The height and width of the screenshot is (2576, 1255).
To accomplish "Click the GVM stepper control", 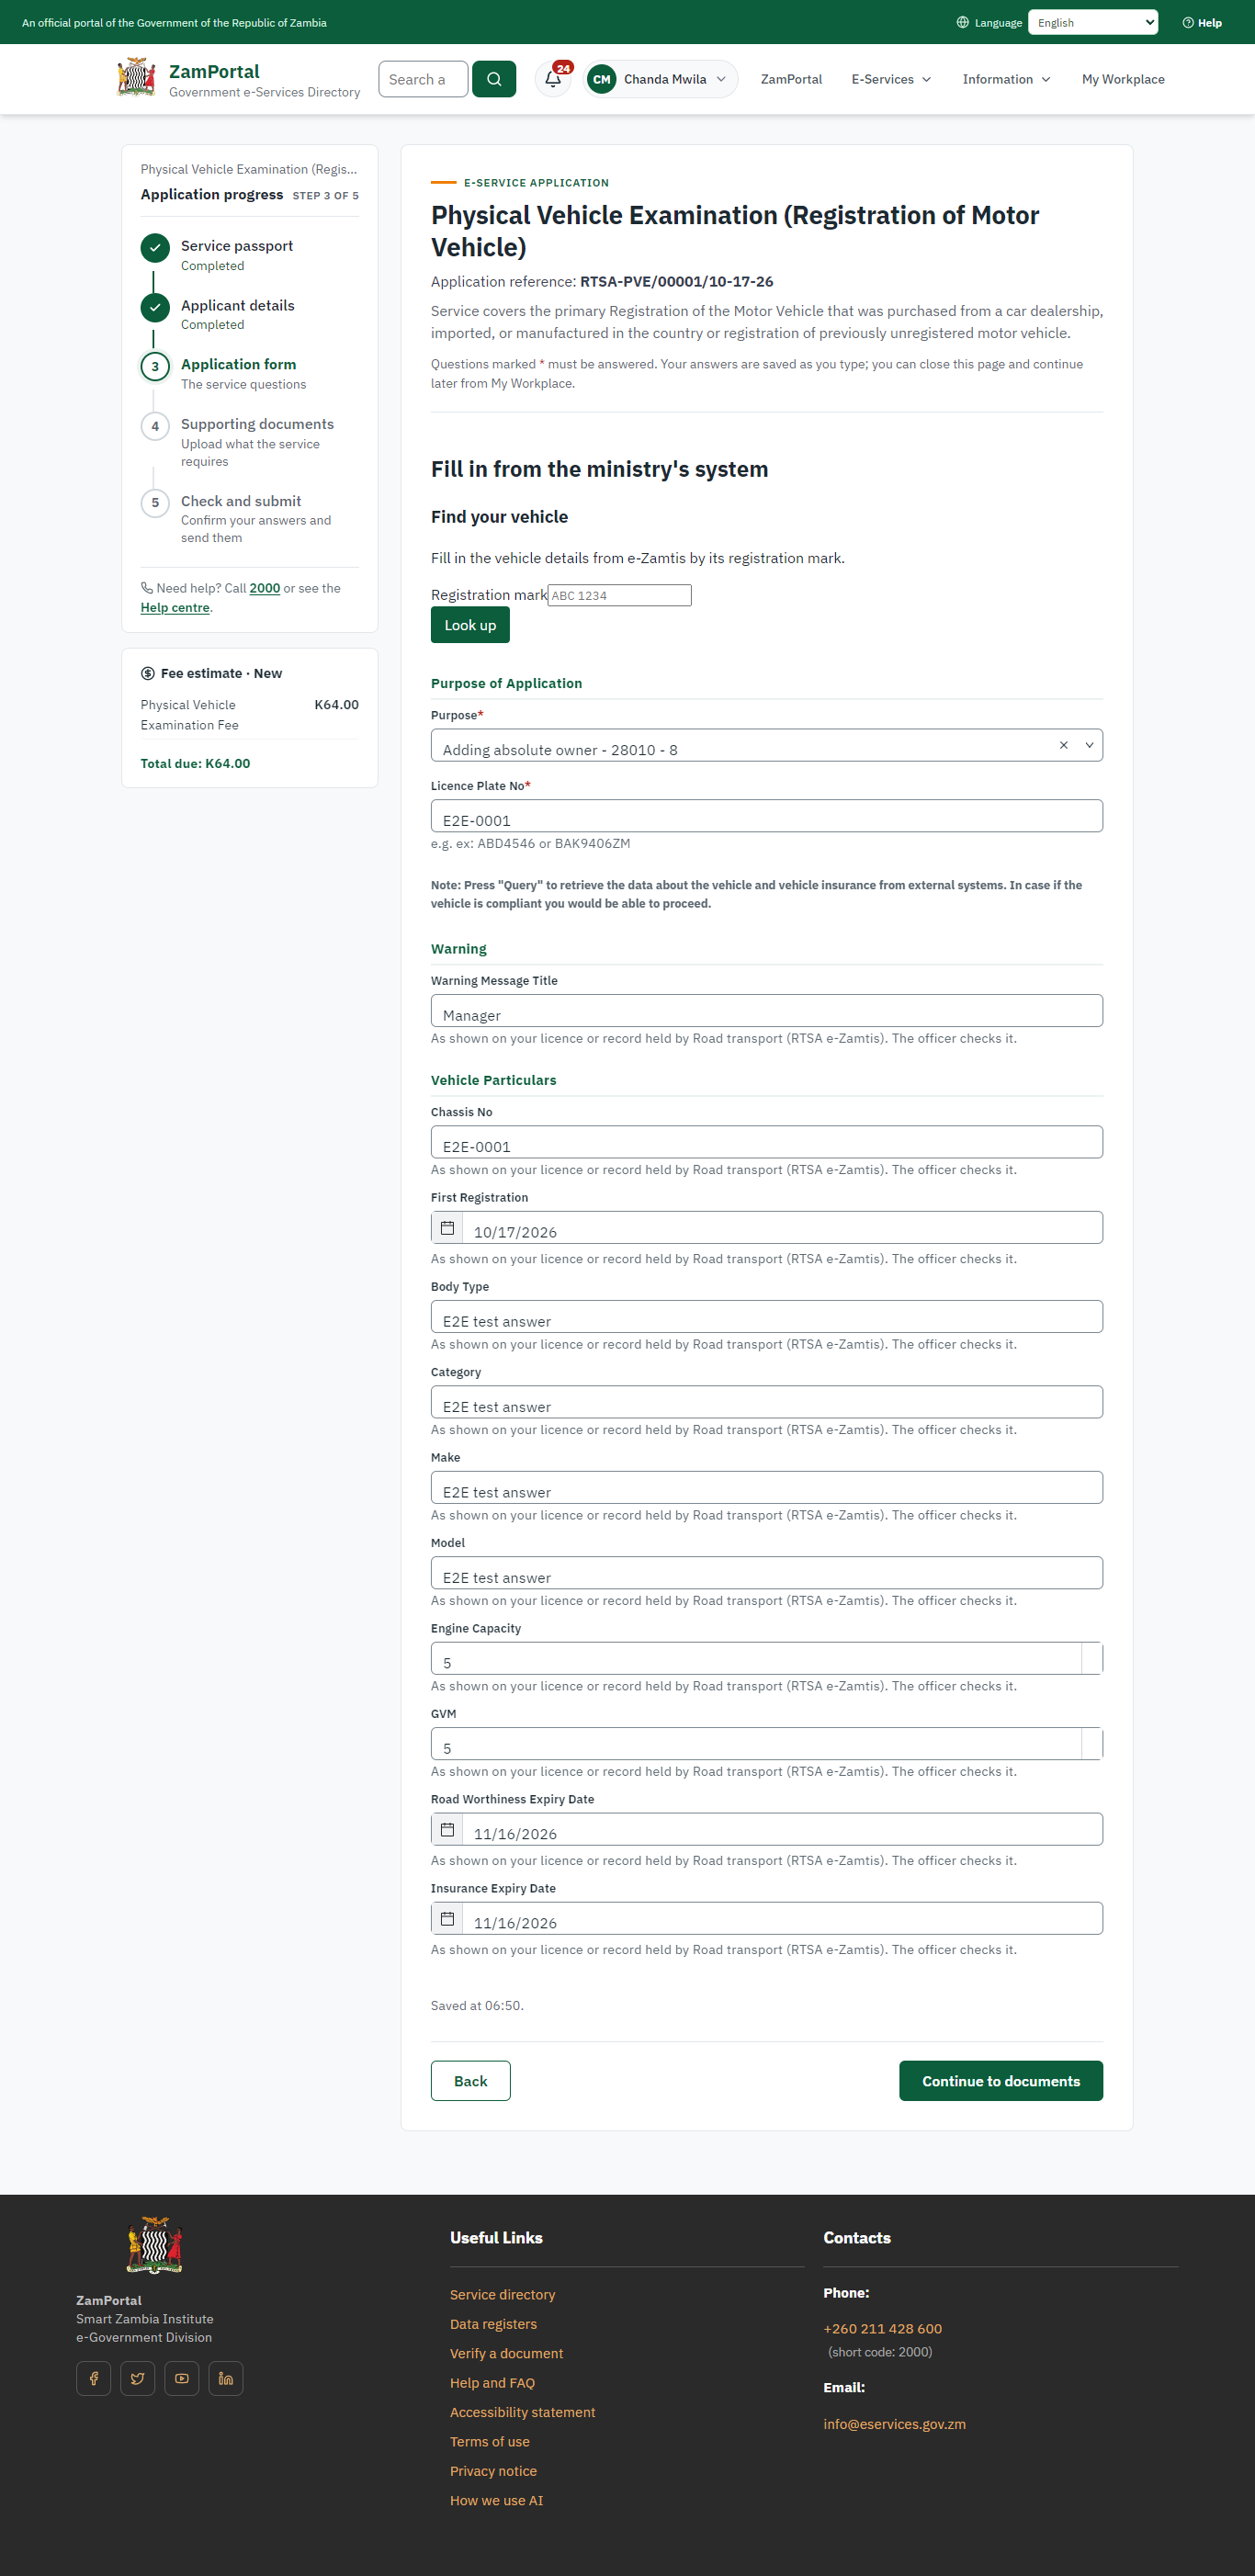I will point(1092,1743).
